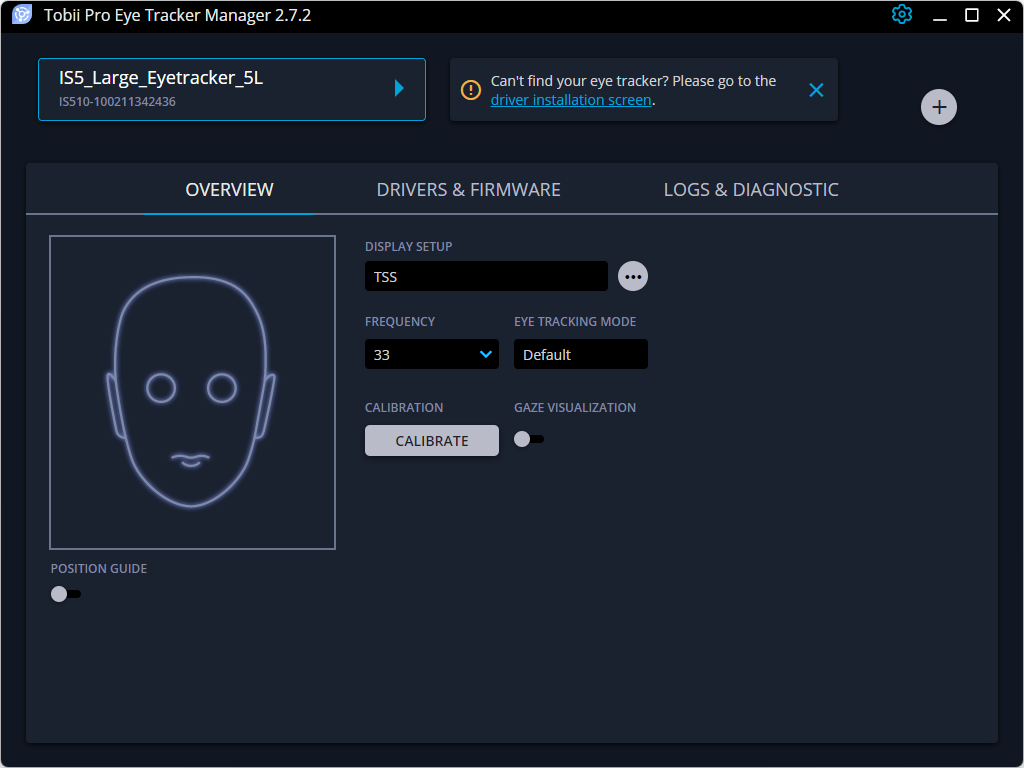
Task: Dismiss the eye tracker notification banner
Action: point(816,90)
